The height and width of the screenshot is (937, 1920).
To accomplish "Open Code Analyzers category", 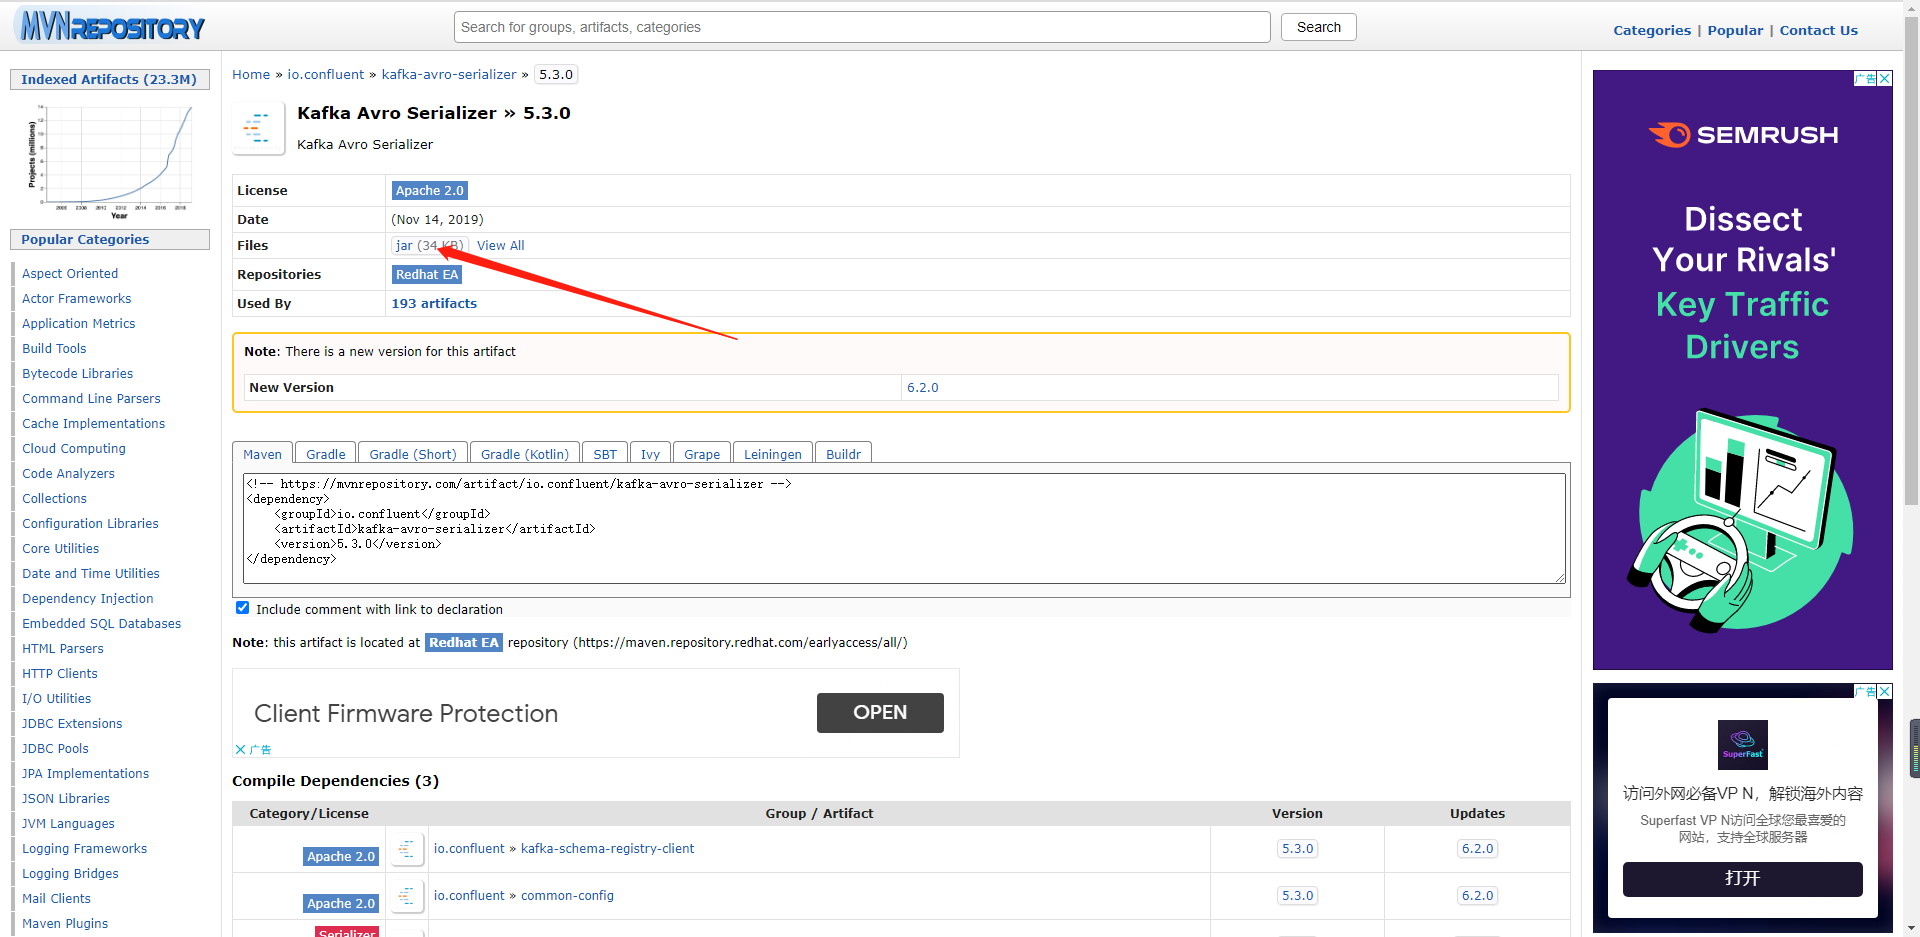I will (68, 473).
